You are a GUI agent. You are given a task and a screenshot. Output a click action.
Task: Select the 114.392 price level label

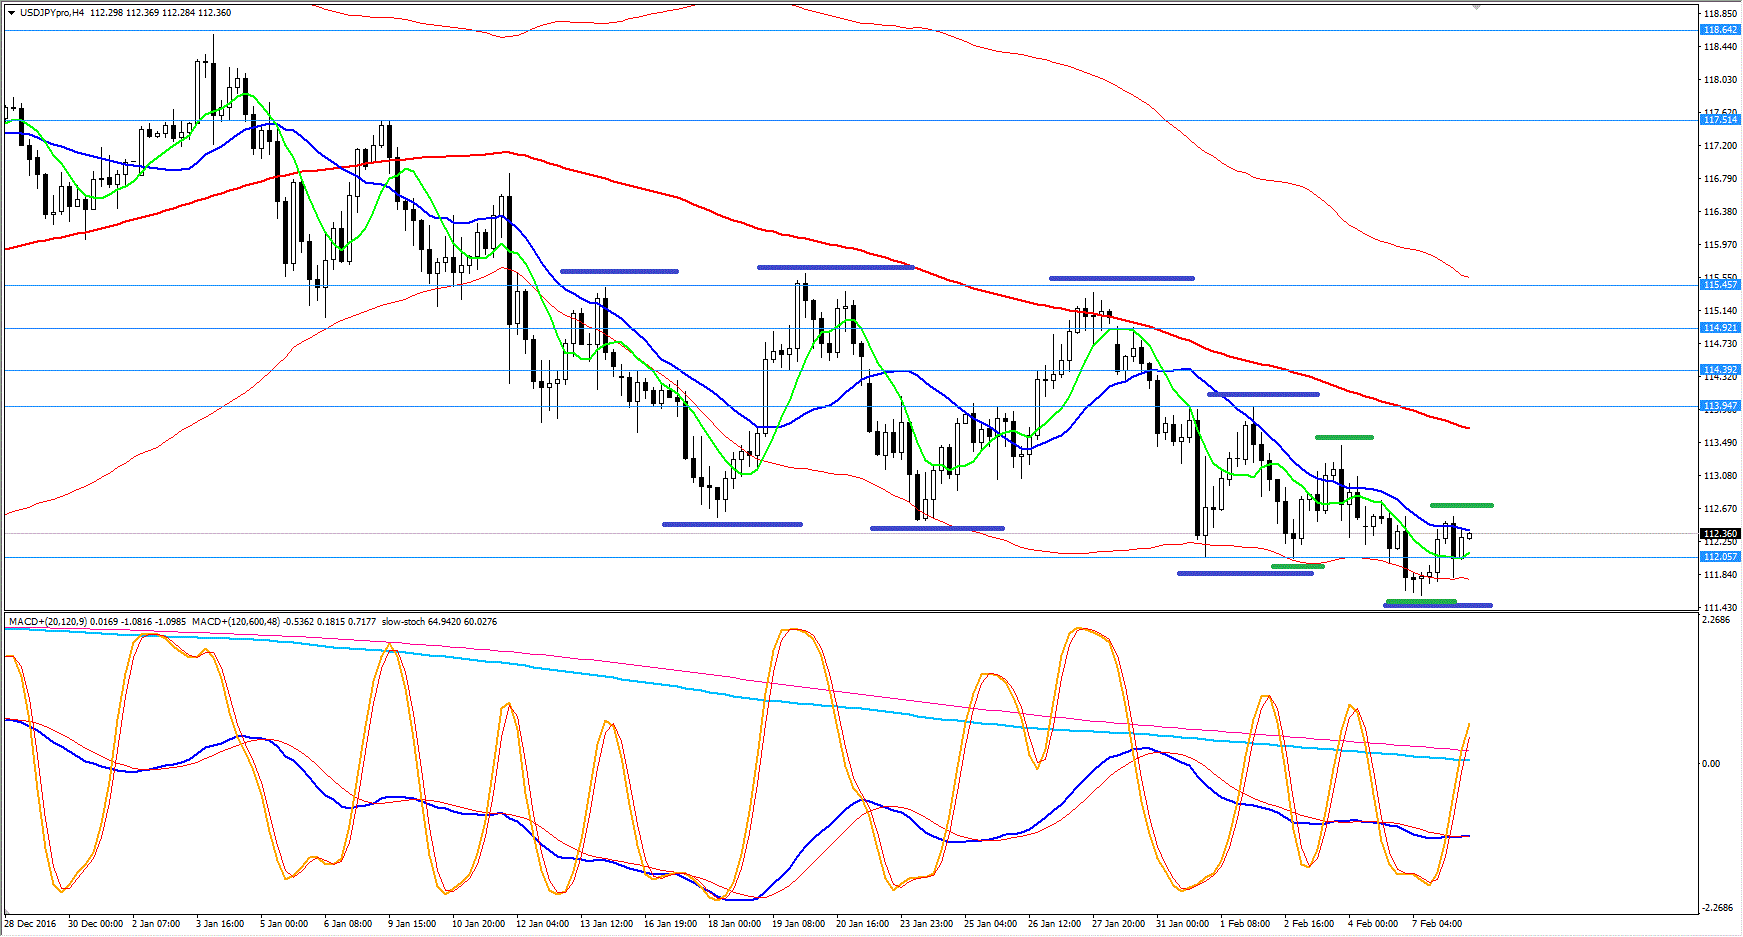point(1720,370)
